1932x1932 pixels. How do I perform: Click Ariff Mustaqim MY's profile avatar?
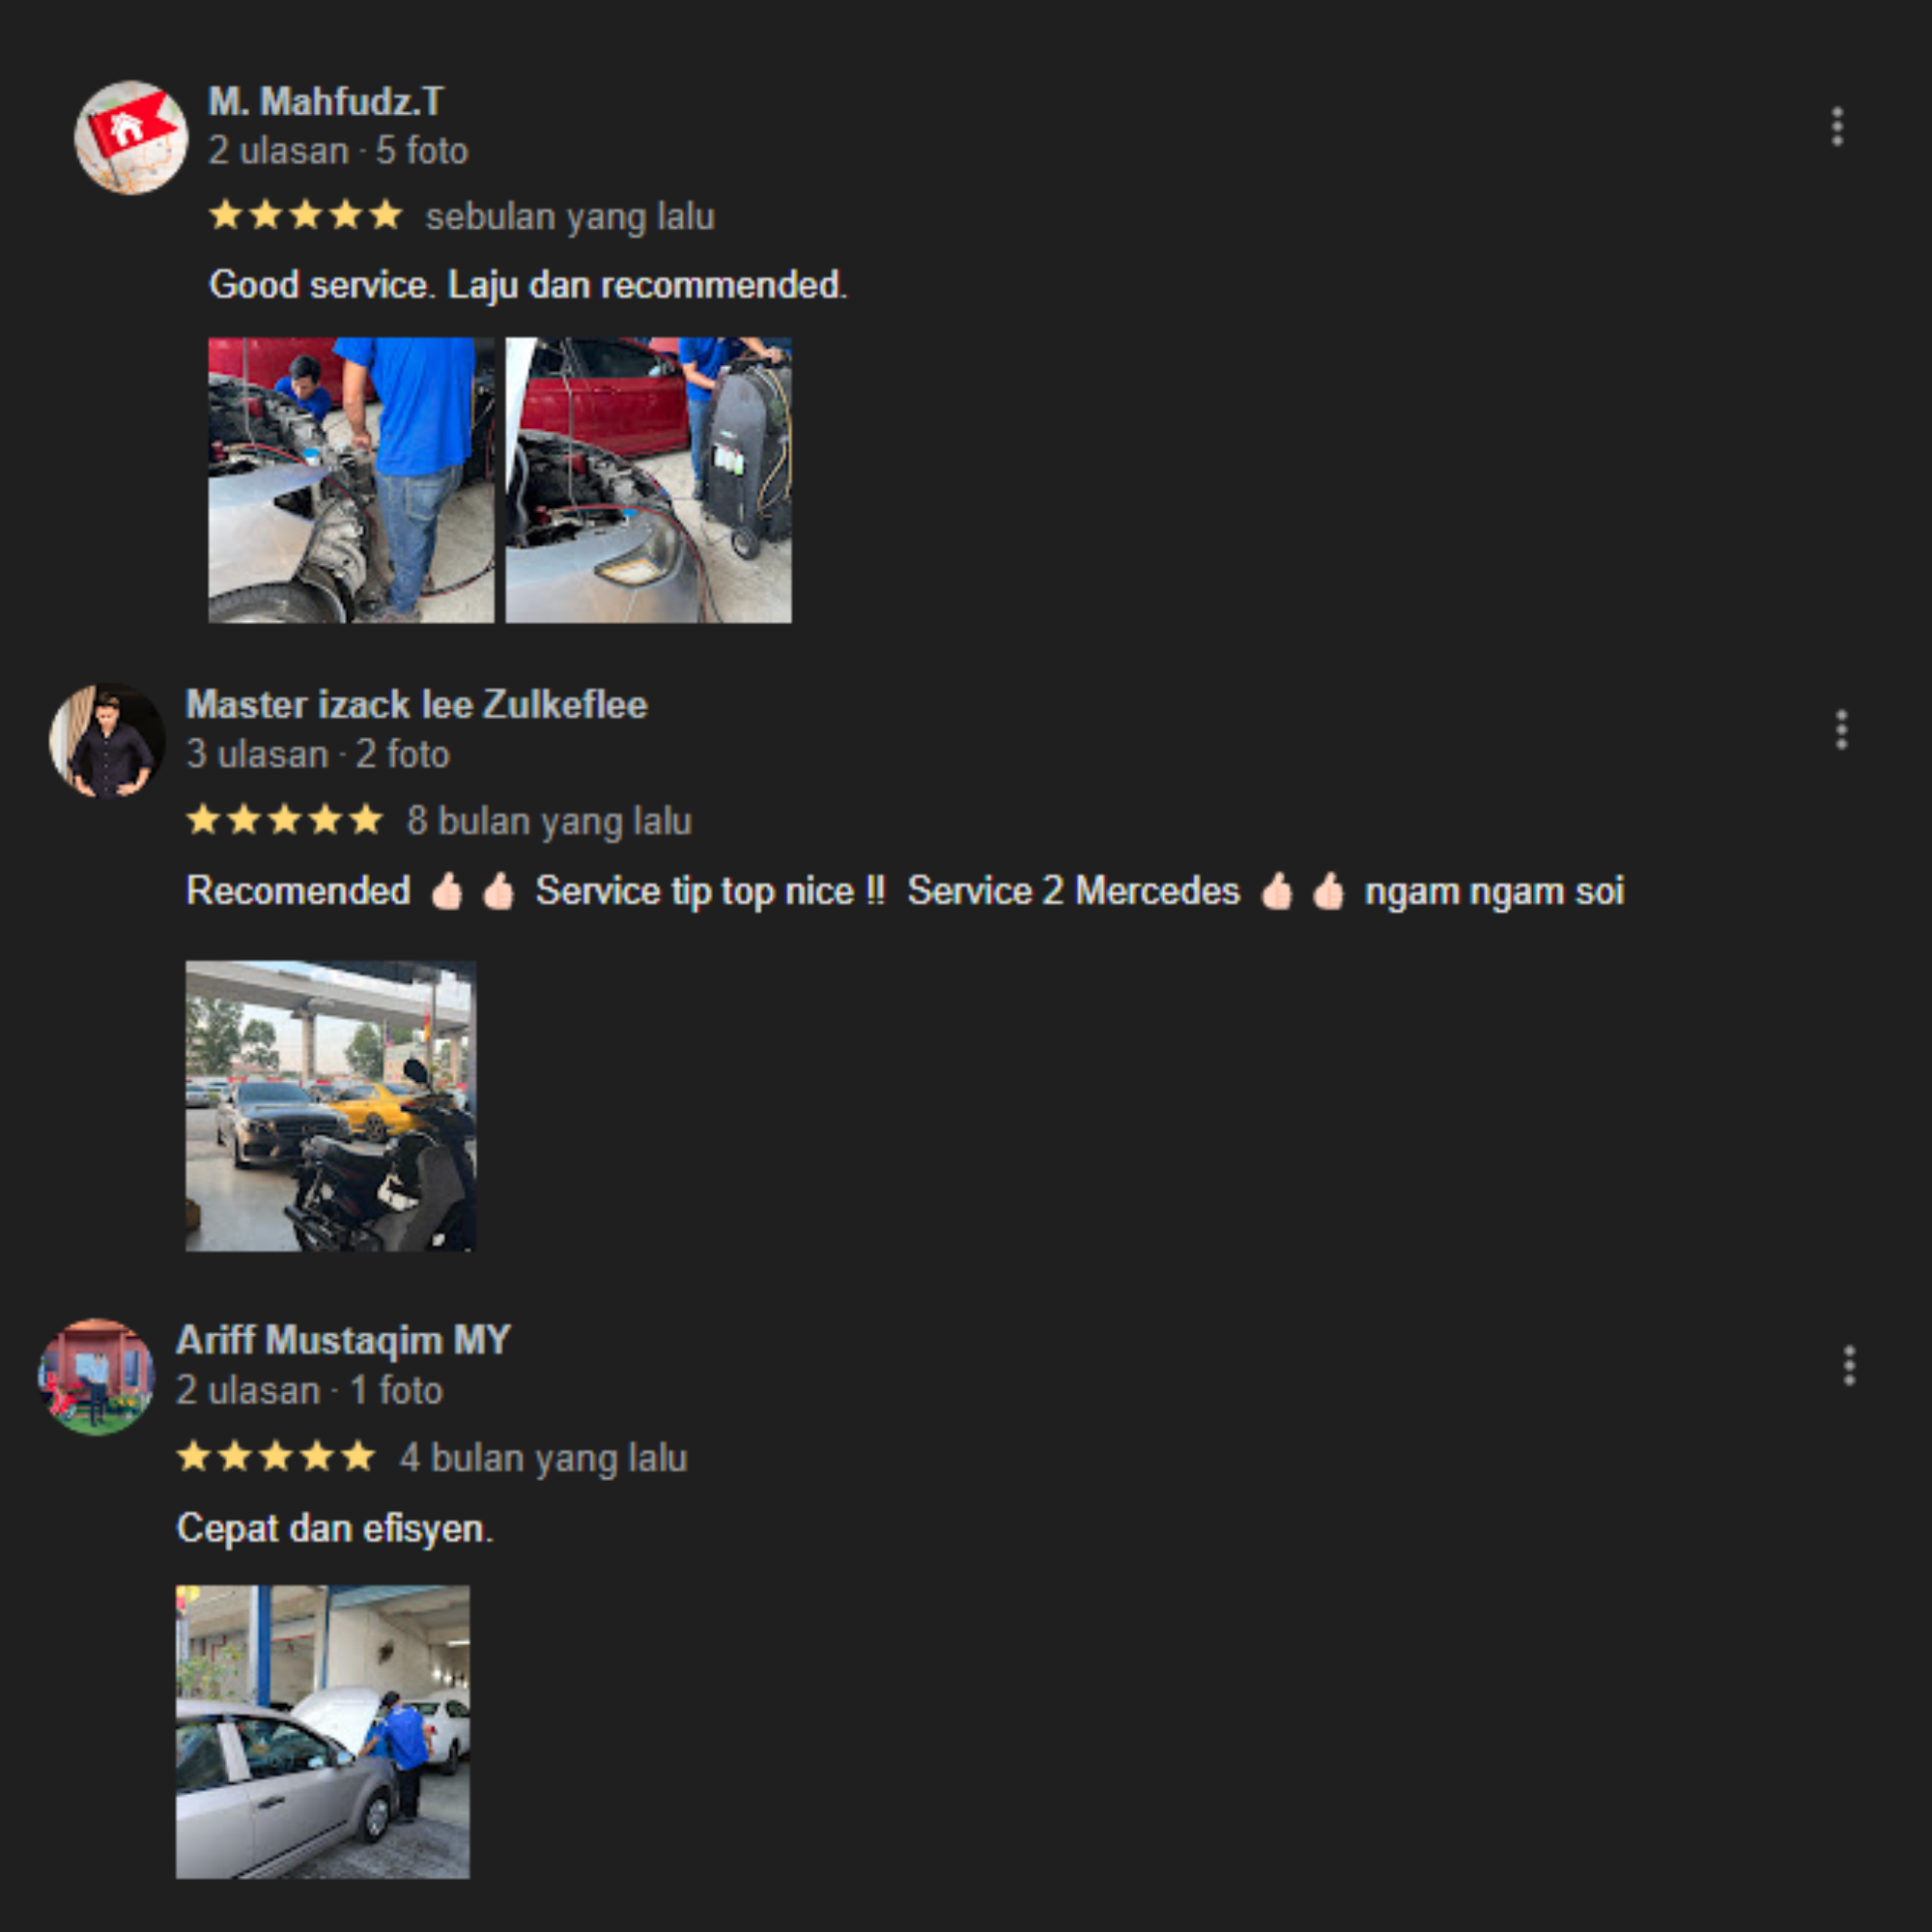tap(97, 1377)
